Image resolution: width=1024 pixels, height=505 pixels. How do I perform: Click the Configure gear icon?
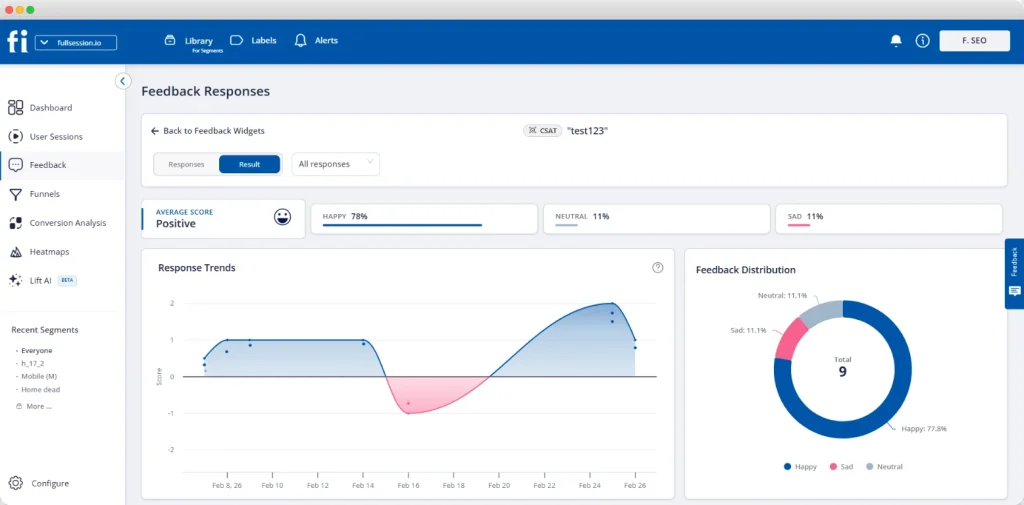coord(16,483)
